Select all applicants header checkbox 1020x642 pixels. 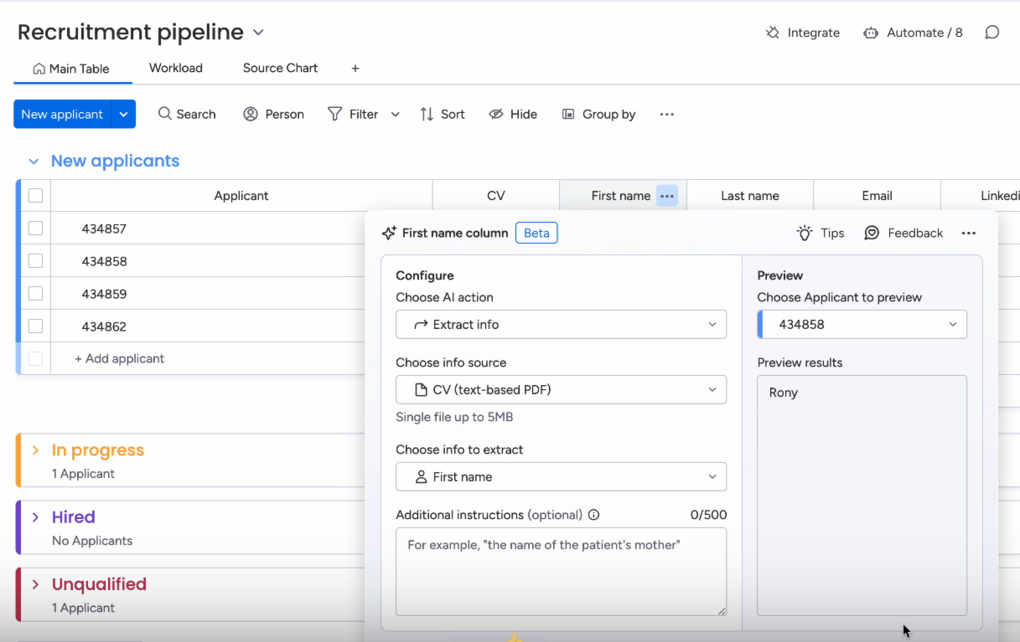coord(36,196)
